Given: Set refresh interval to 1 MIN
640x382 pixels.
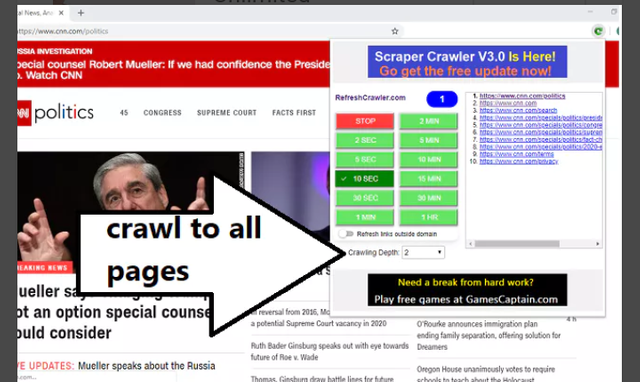Looking at the screenshot, I should (x=365, y=217).
